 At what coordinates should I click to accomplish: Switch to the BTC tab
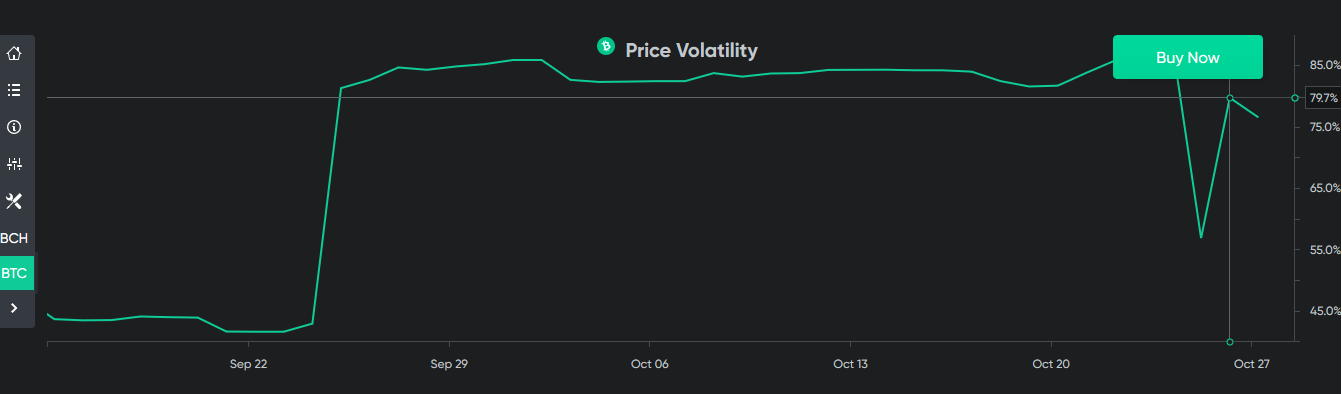(14, 273)
